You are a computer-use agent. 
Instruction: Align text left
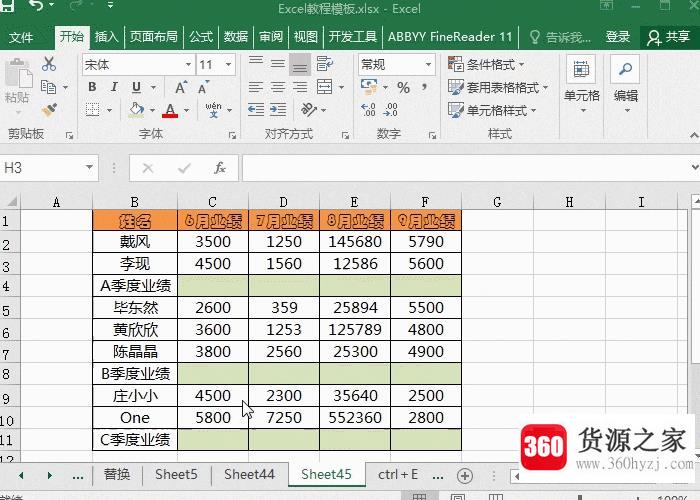[x=256, y=87]
